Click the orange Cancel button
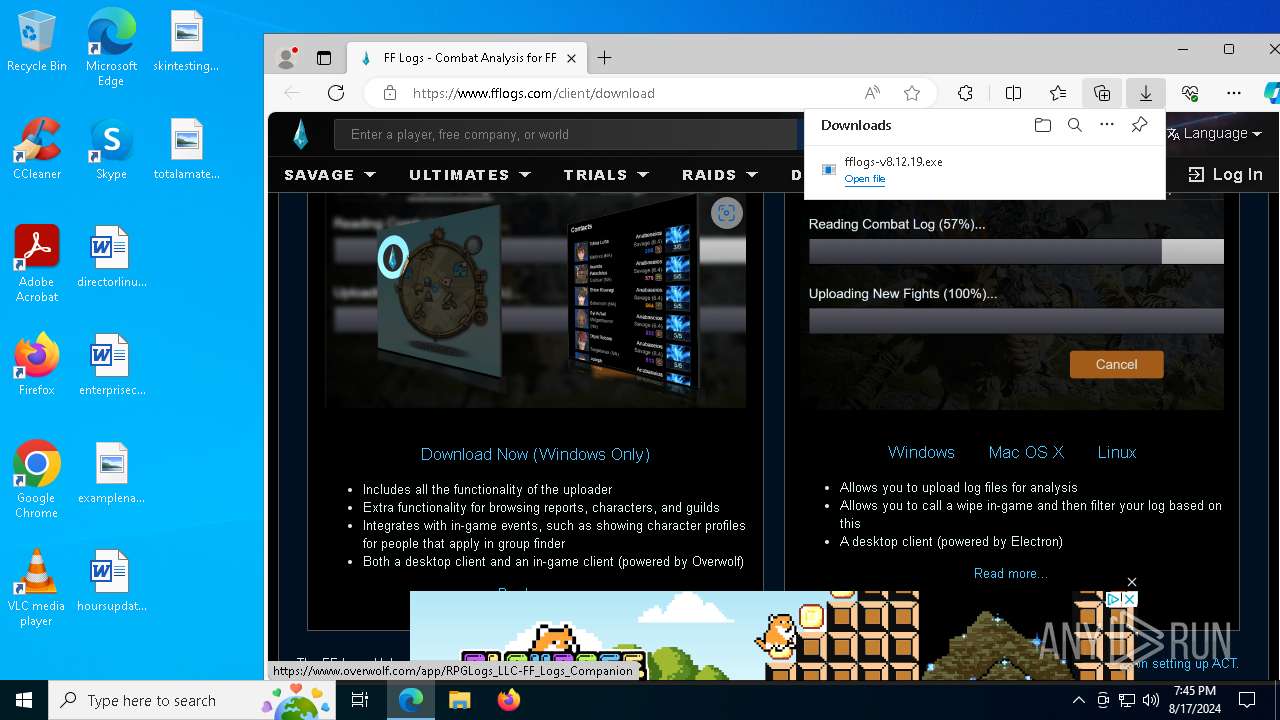The image size is (1280, 720). point(1116,364)
